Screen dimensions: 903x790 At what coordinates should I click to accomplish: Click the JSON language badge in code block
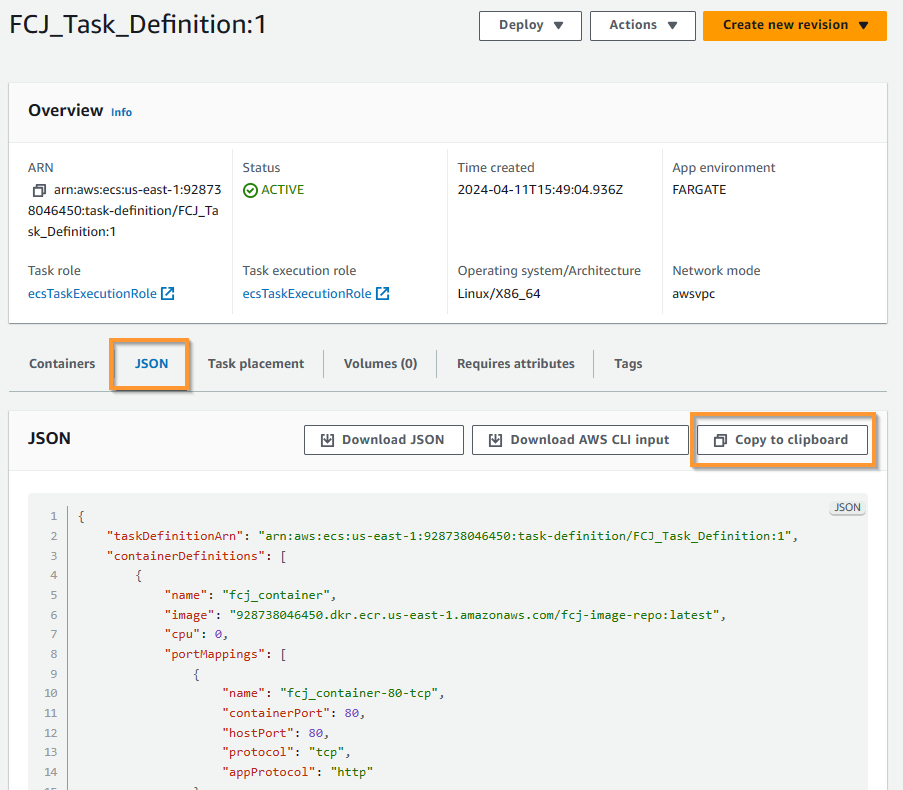(x=847, y=507)
